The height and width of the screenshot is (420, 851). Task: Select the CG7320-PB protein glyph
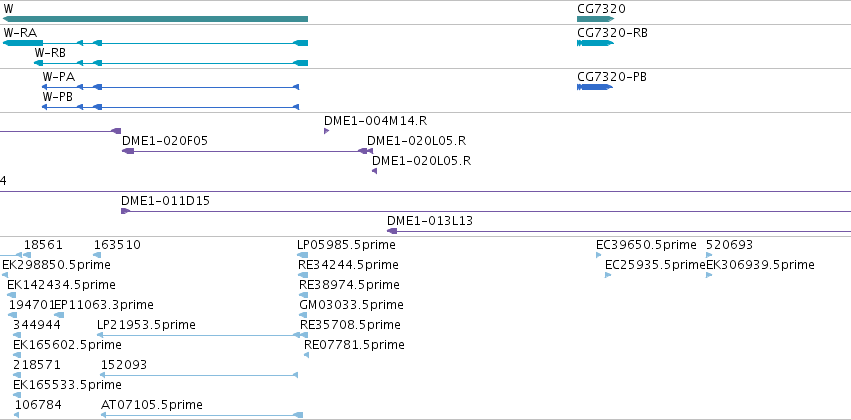point(595,87)
